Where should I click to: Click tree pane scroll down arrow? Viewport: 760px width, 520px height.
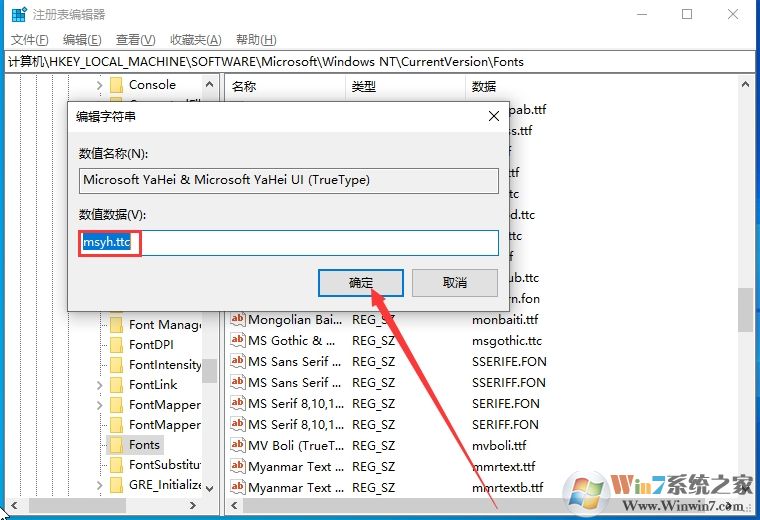210,488
